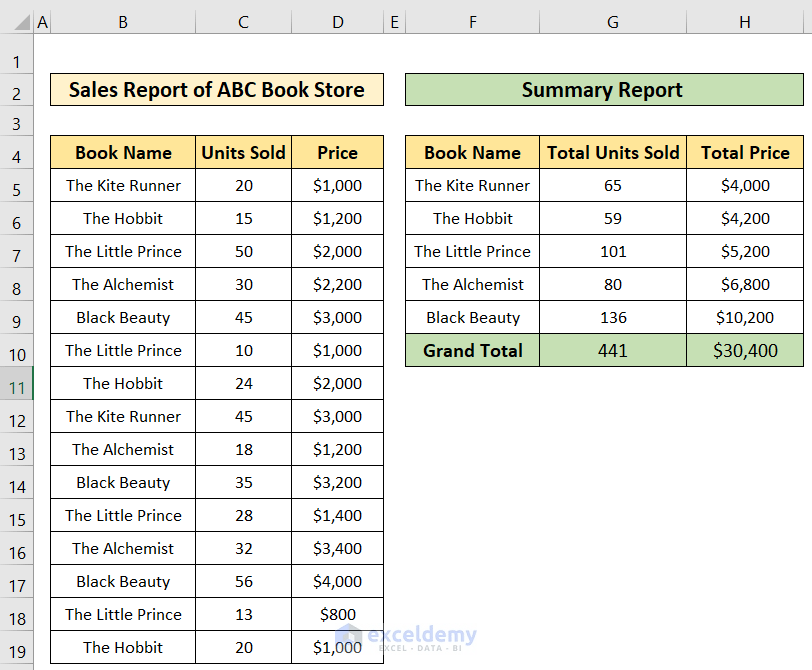Screen dimensions: 812x670
Task: Select column B header
Action: pos(122,20)
